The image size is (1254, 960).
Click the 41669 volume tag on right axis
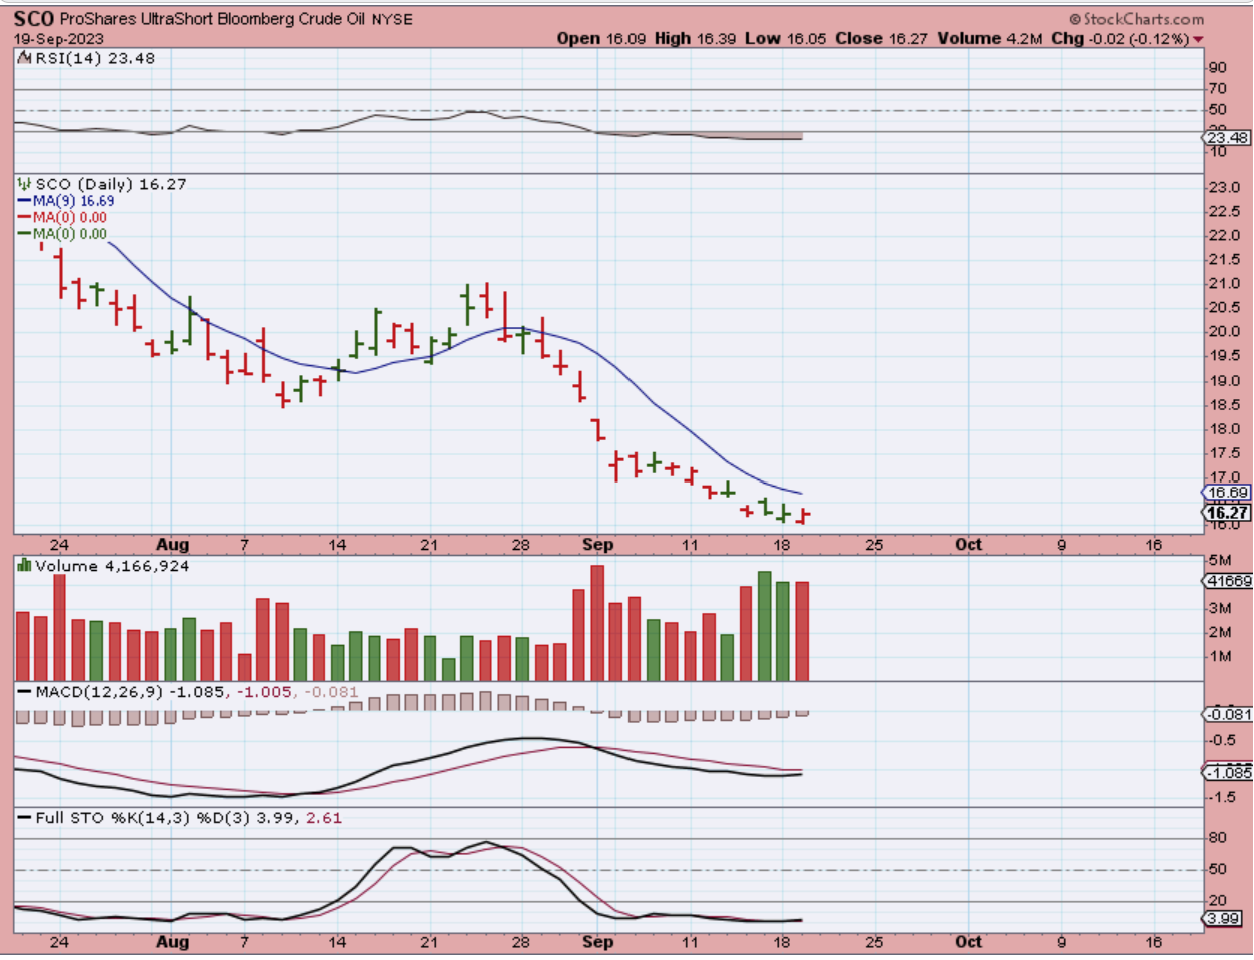click(1229, 581)
